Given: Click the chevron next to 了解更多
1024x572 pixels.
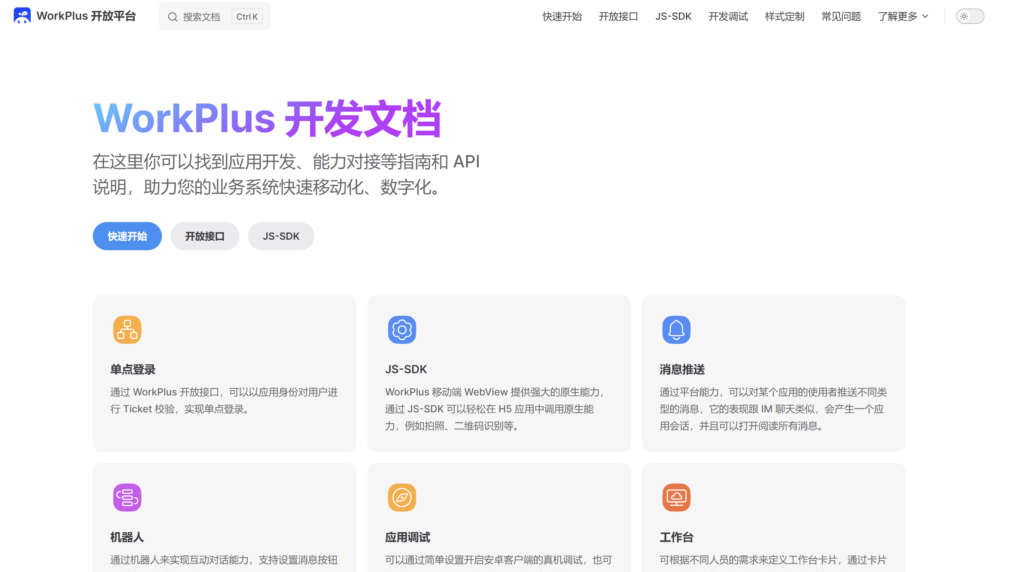Looking at the screenshot, I should (925, 16).
